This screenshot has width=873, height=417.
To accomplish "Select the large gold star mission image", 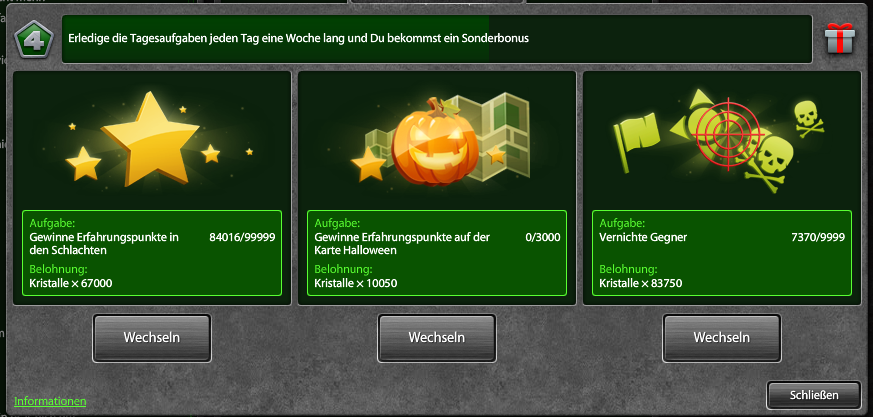I will [x=150, y=138].
